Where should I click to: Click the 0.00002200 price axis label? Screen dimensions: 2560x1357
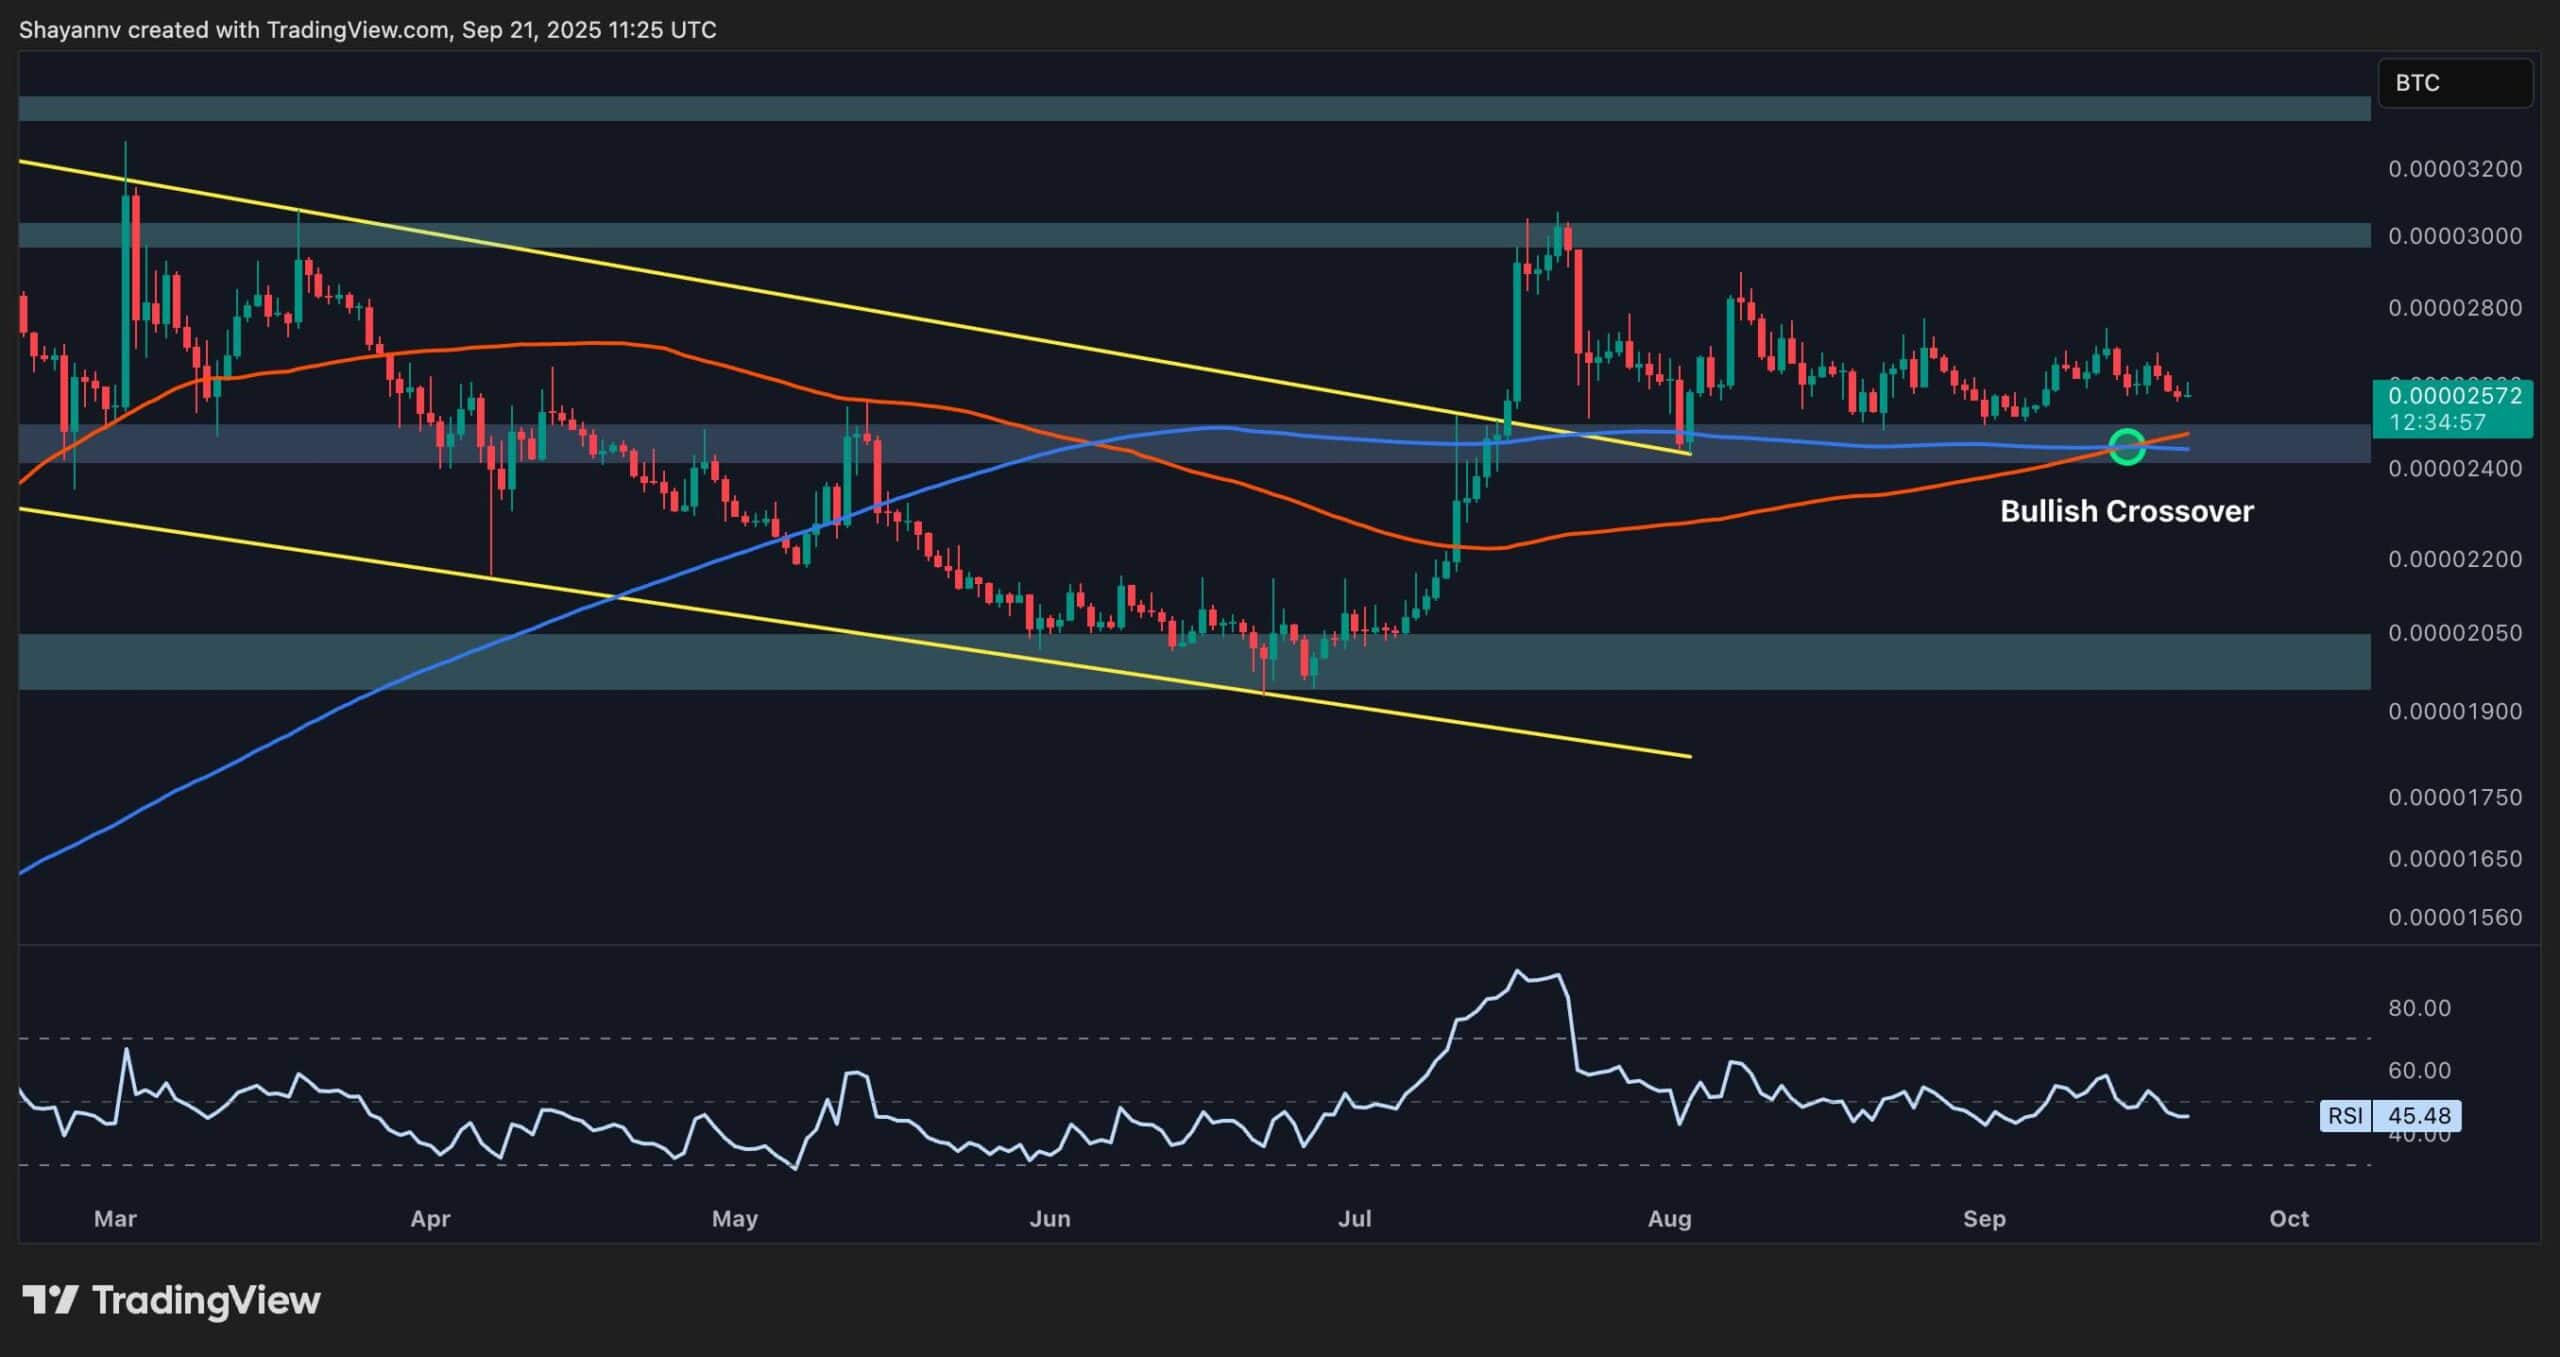click(2454, 559)
